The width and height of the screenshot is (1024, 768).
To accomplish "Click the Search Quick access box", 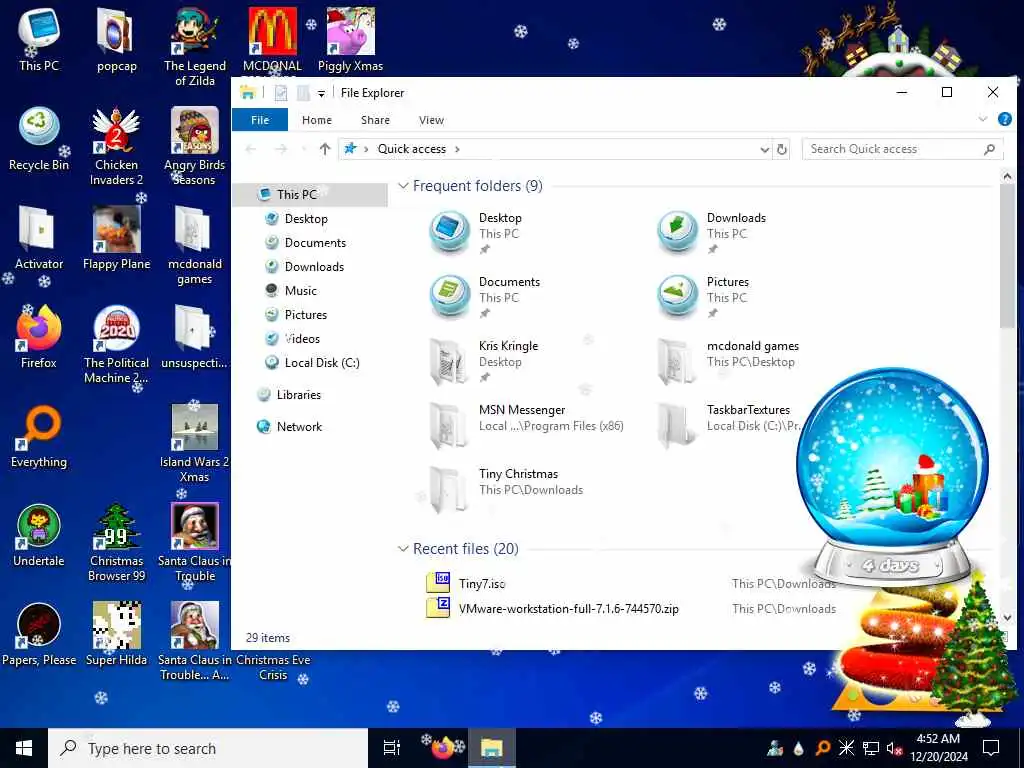I will [902, 150].
